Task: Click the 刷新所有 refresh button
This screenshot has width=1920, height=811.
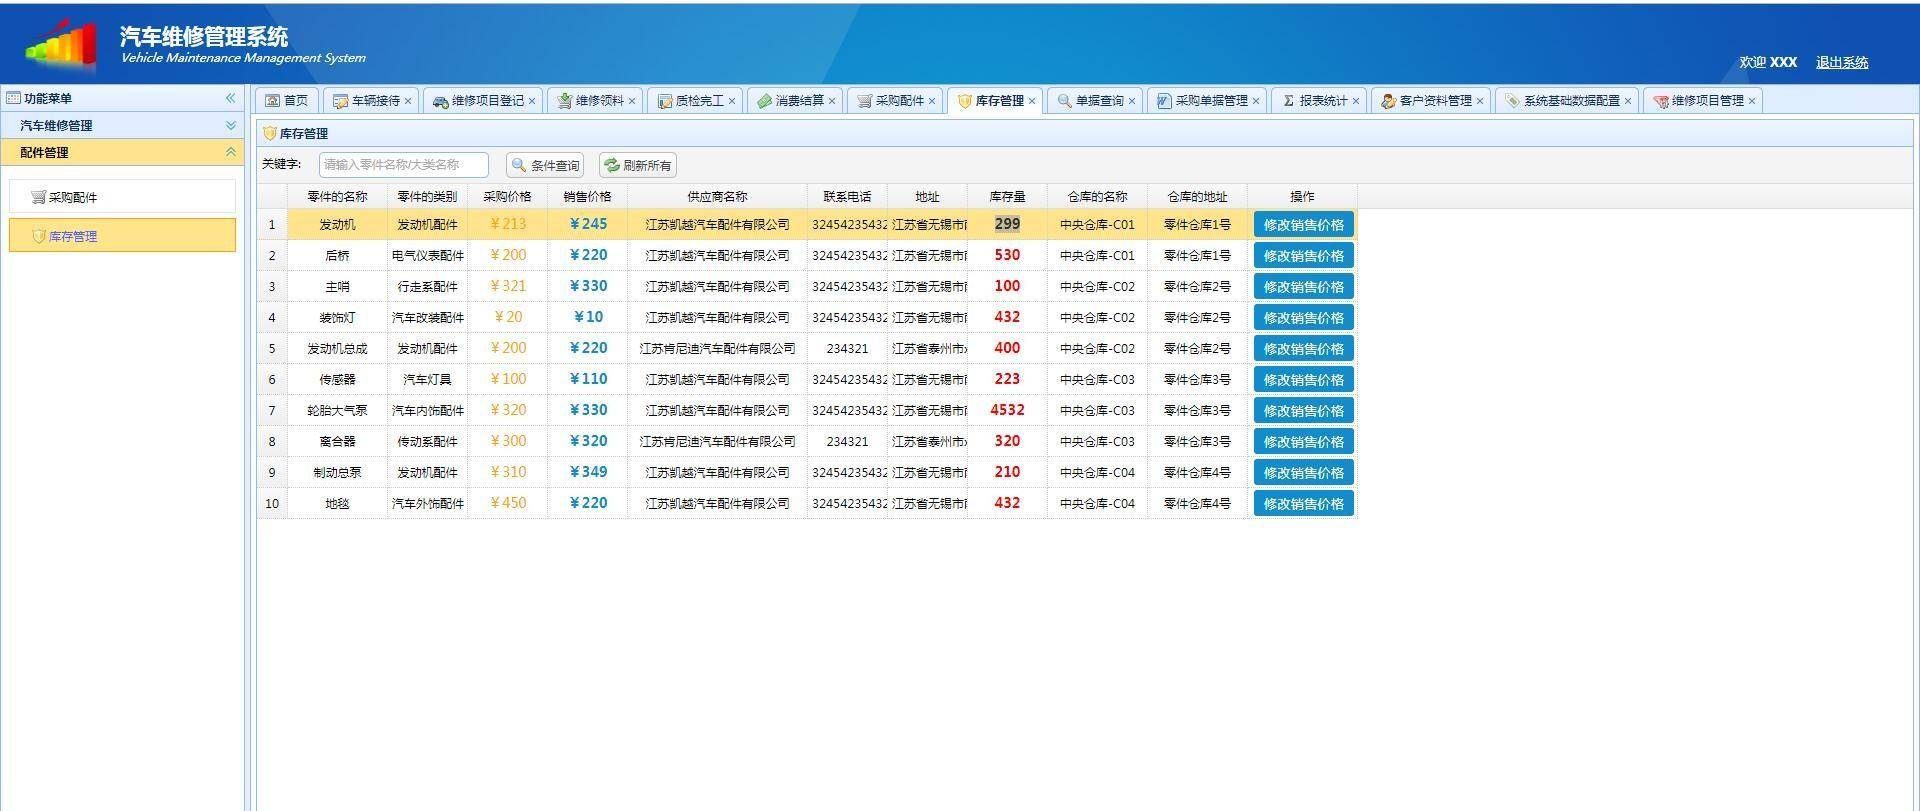Action: (x=638, y=165)
